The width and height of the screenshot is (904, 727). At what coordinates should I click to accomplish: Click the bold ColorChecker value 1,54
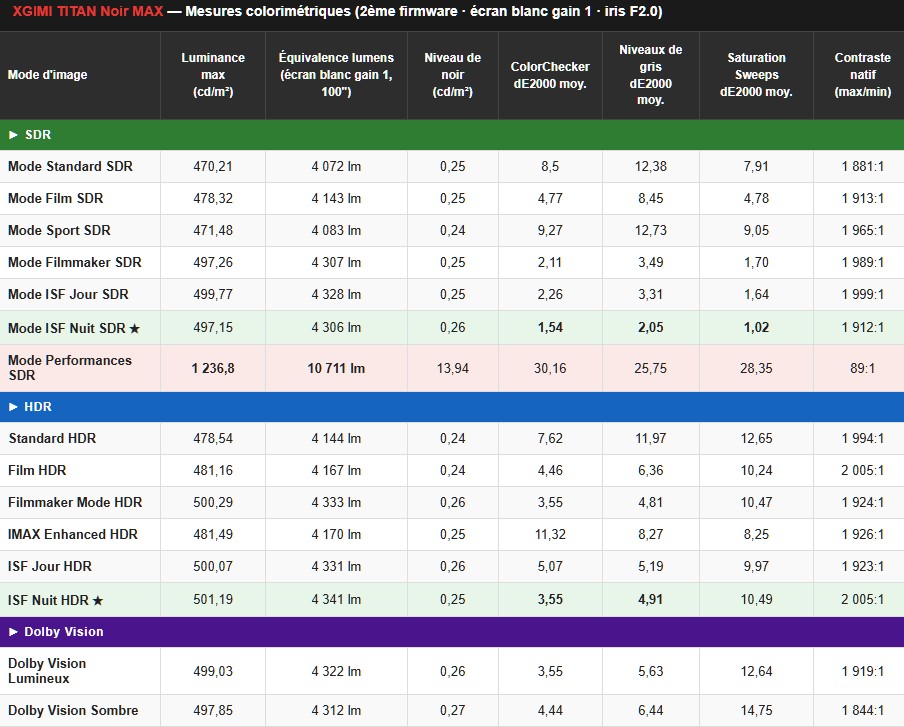(x=550, y=327)
